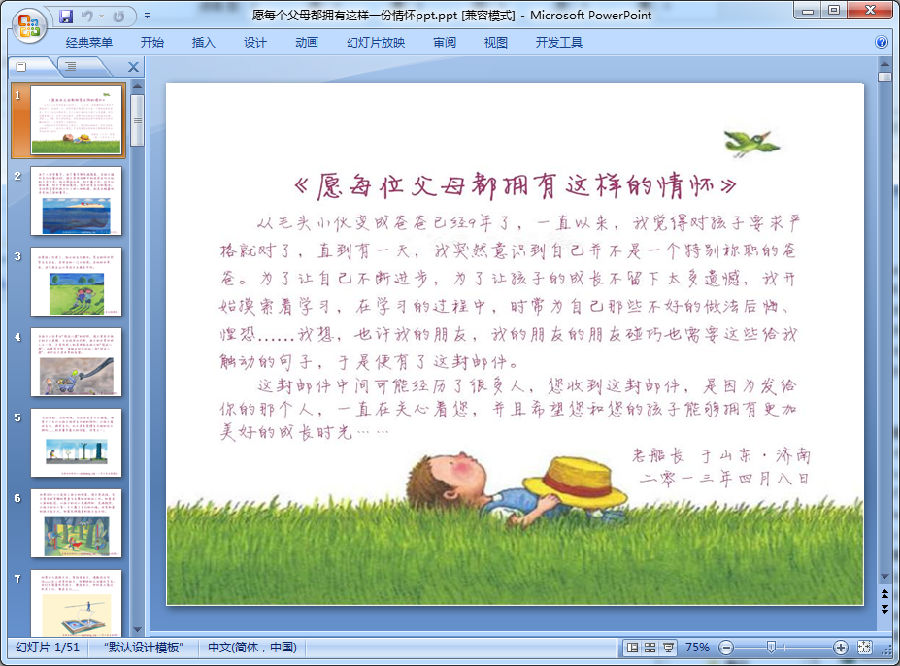
Task: Select slide 5 thumbnail
Action: [x=76, y=443]
